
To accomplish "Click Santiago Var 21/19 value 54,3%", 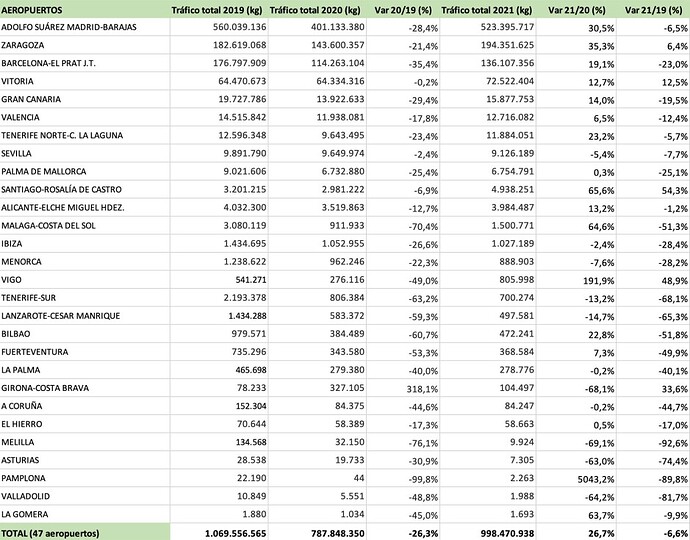I will (675, 191).
